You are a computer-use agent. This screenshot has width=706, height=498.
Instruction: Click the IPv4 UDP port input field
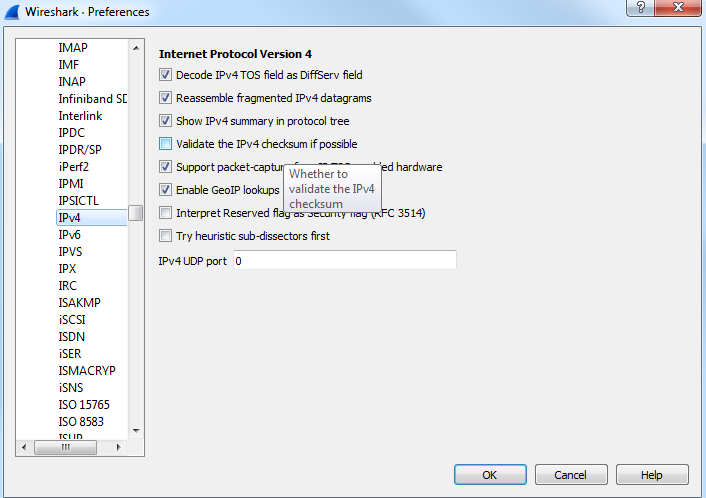coord(343,260)
